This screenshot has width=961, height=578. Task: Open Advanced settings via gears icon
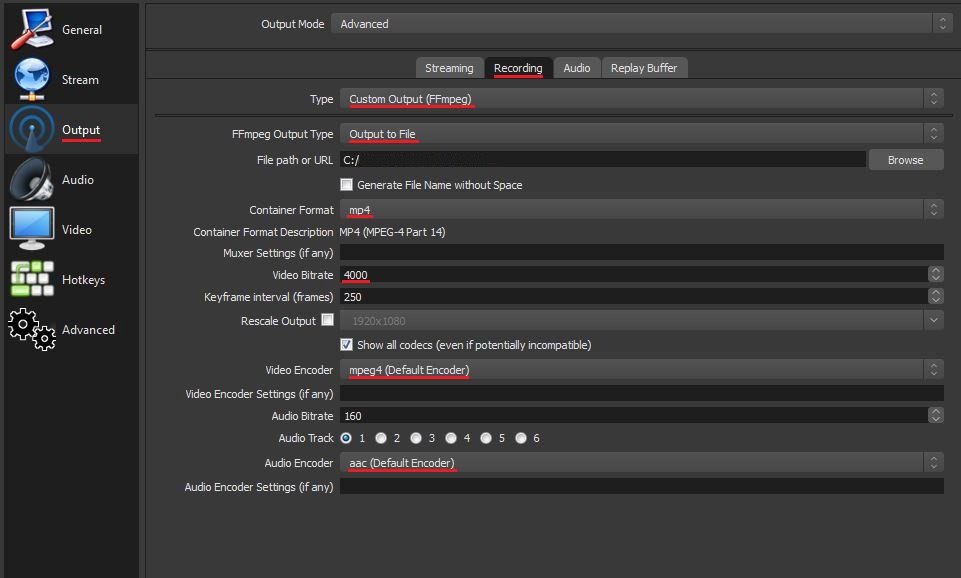pos(32,330)
